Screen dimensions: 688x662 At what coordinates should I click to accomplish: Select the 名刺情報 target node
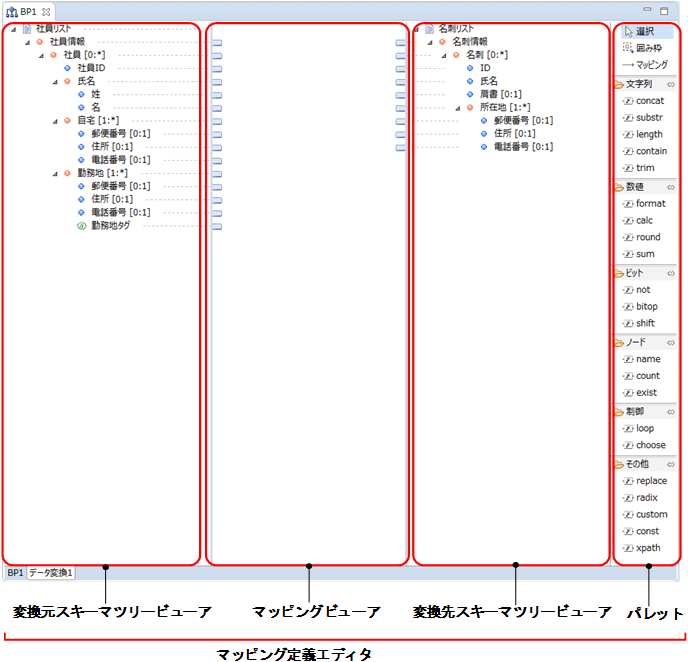470,42
